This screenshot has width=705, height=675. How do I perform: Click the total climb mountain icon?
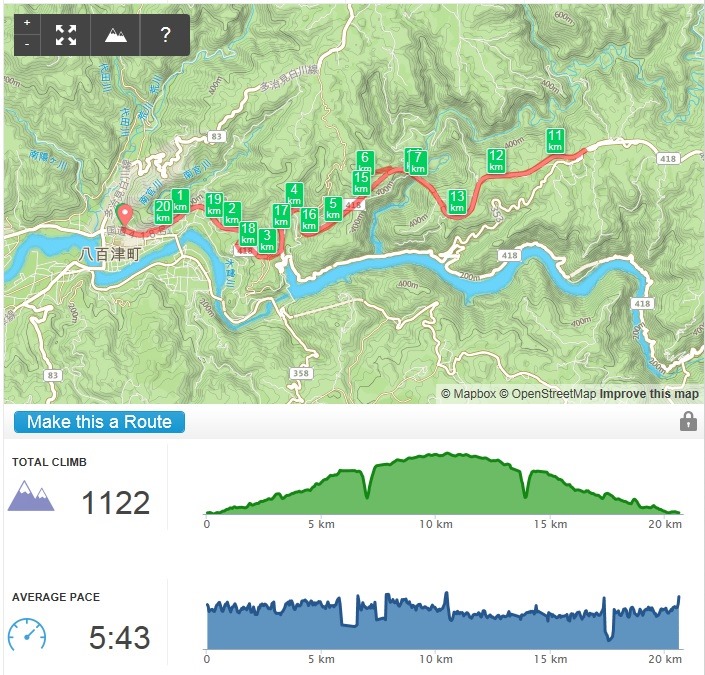(x=31, y=496)
